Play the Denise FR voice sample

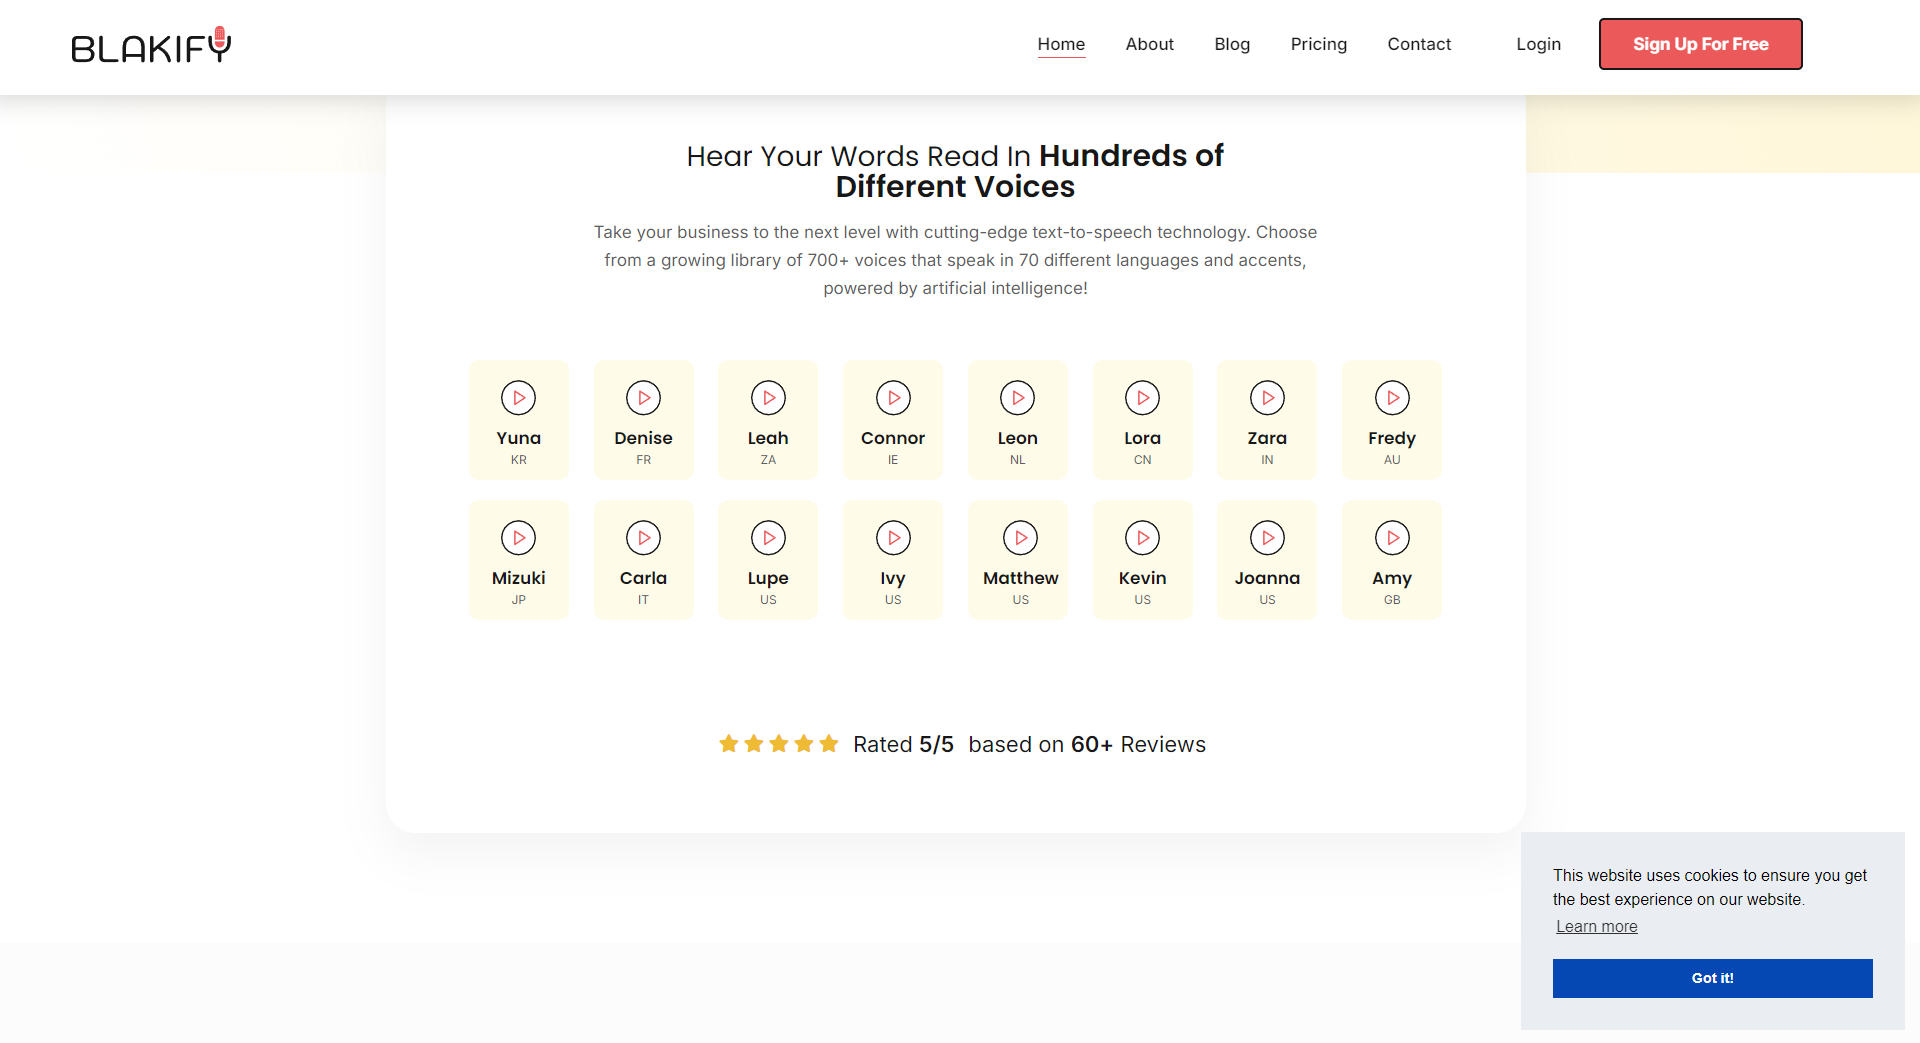click(643, 398)
